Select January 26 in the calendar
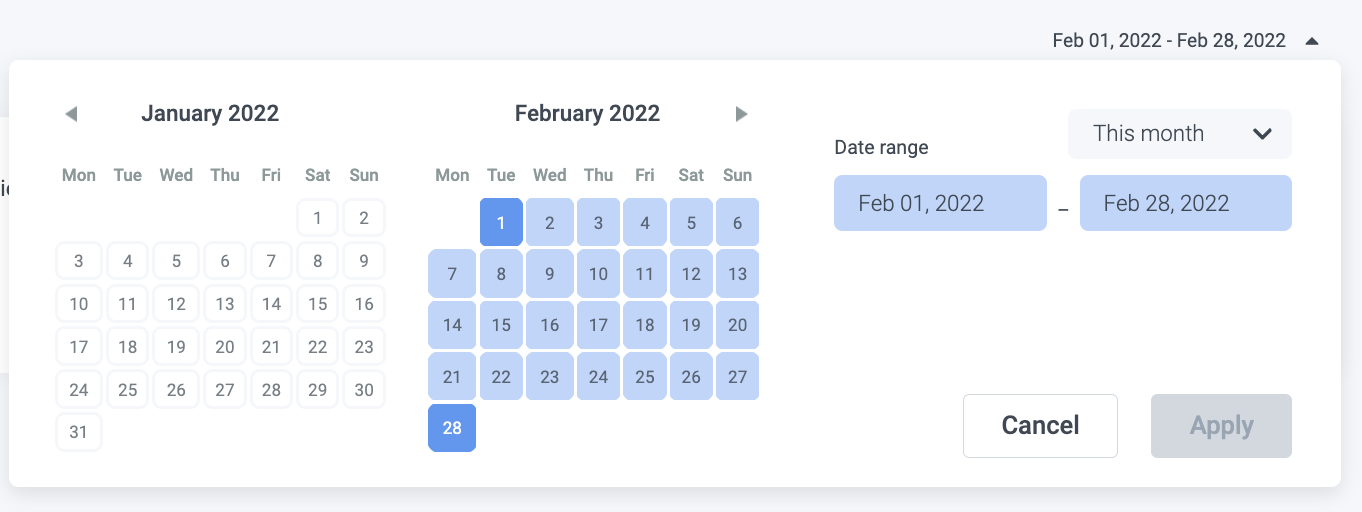This screenshot has width=1362, height=512. 176,390
